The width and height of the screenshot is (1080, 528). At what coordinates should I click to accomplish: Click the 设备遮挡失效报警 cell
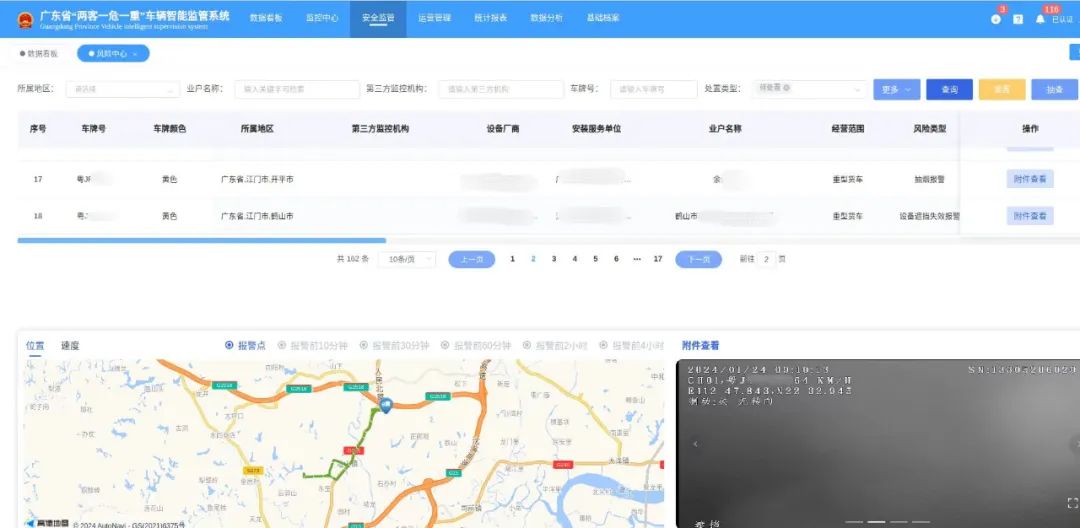tap(929, 216)
